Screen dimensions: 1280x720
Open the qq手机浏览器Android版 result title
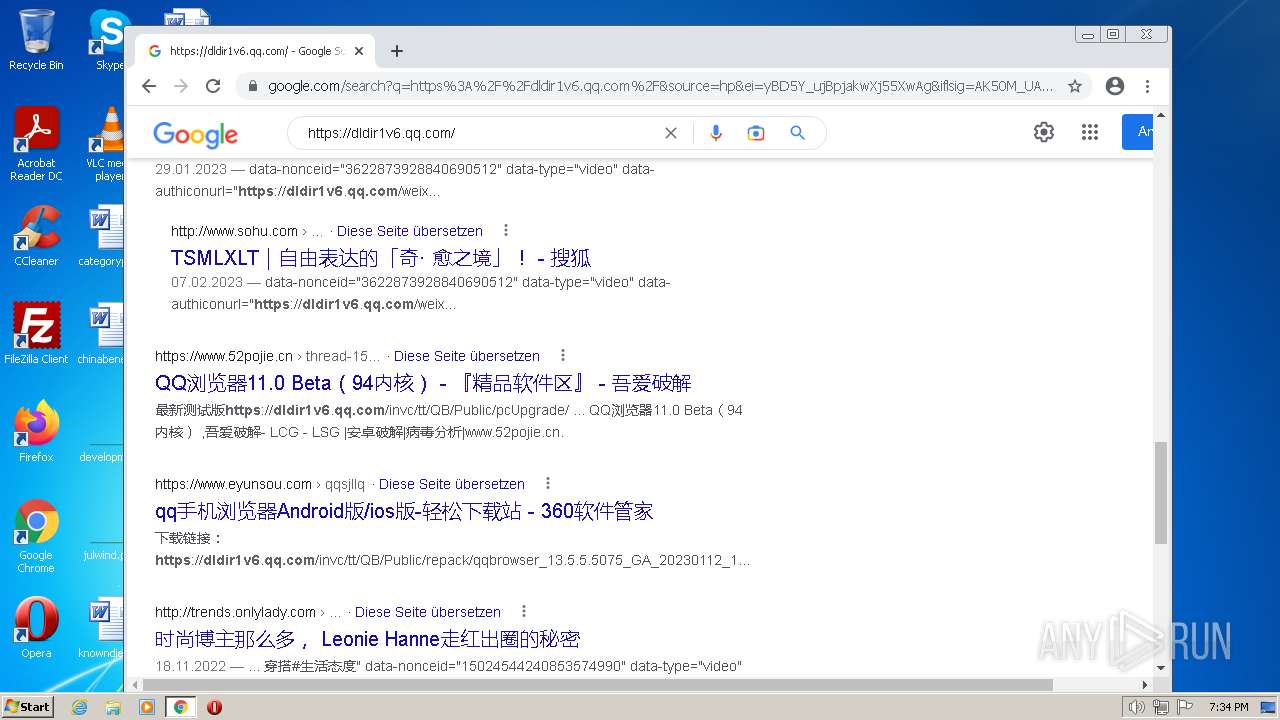404,511
